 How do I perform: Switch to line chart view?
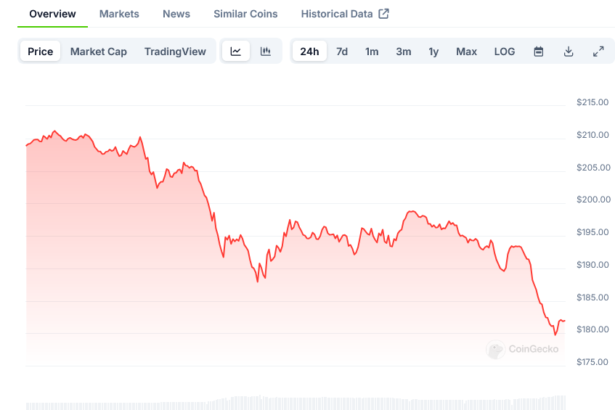pyautogui.click(x=236, y=51)
